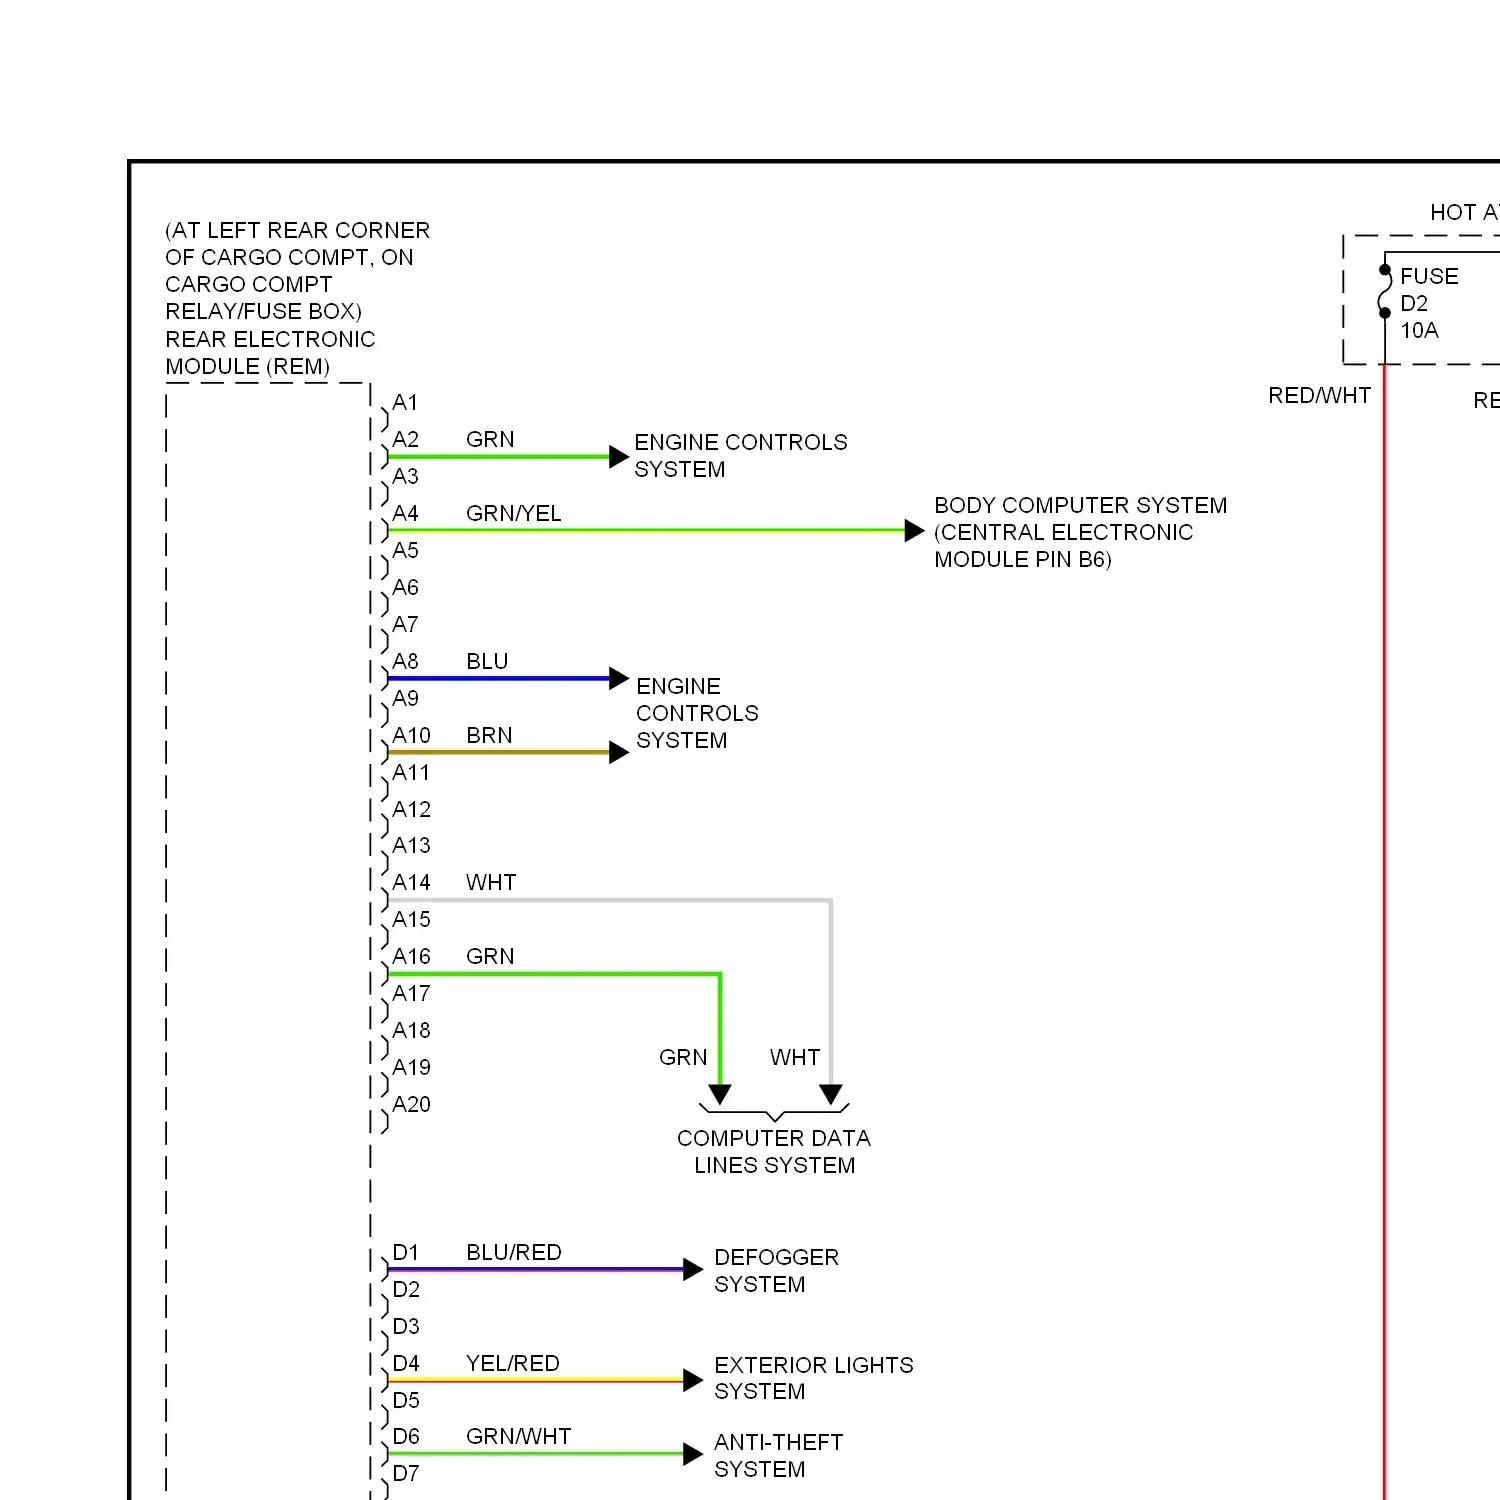Click the arrowhead pointing to DEFOGGER SYSTEM

coord(693,1270)
